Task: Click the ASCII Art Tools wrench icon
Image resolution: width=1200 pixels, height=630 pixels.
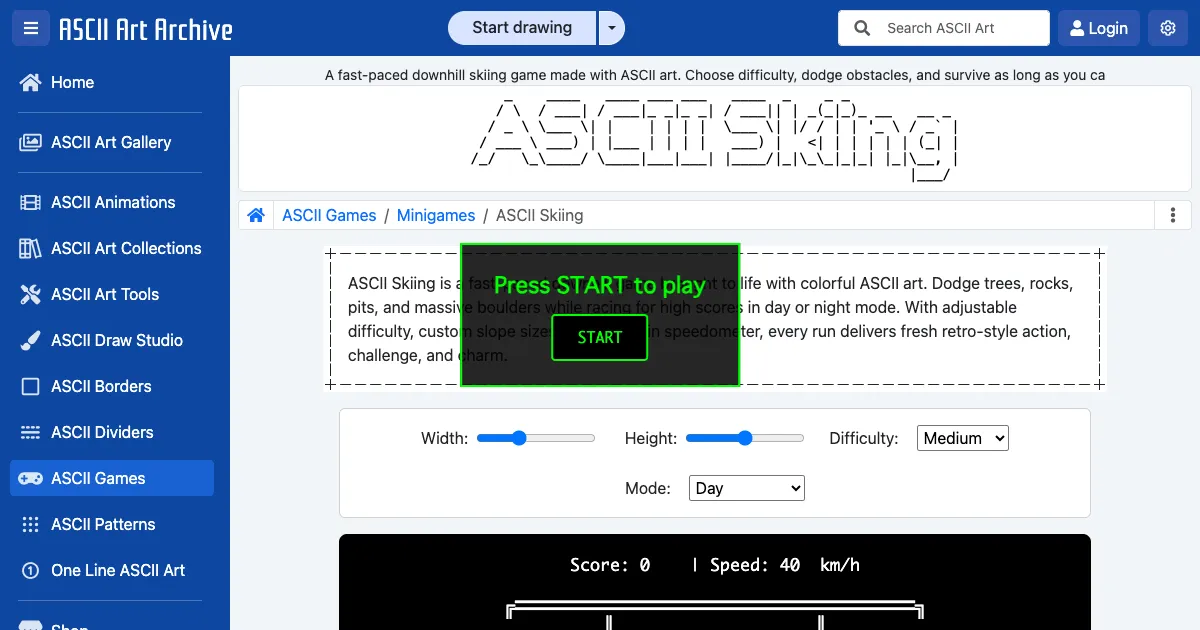Action: [31, 295]
